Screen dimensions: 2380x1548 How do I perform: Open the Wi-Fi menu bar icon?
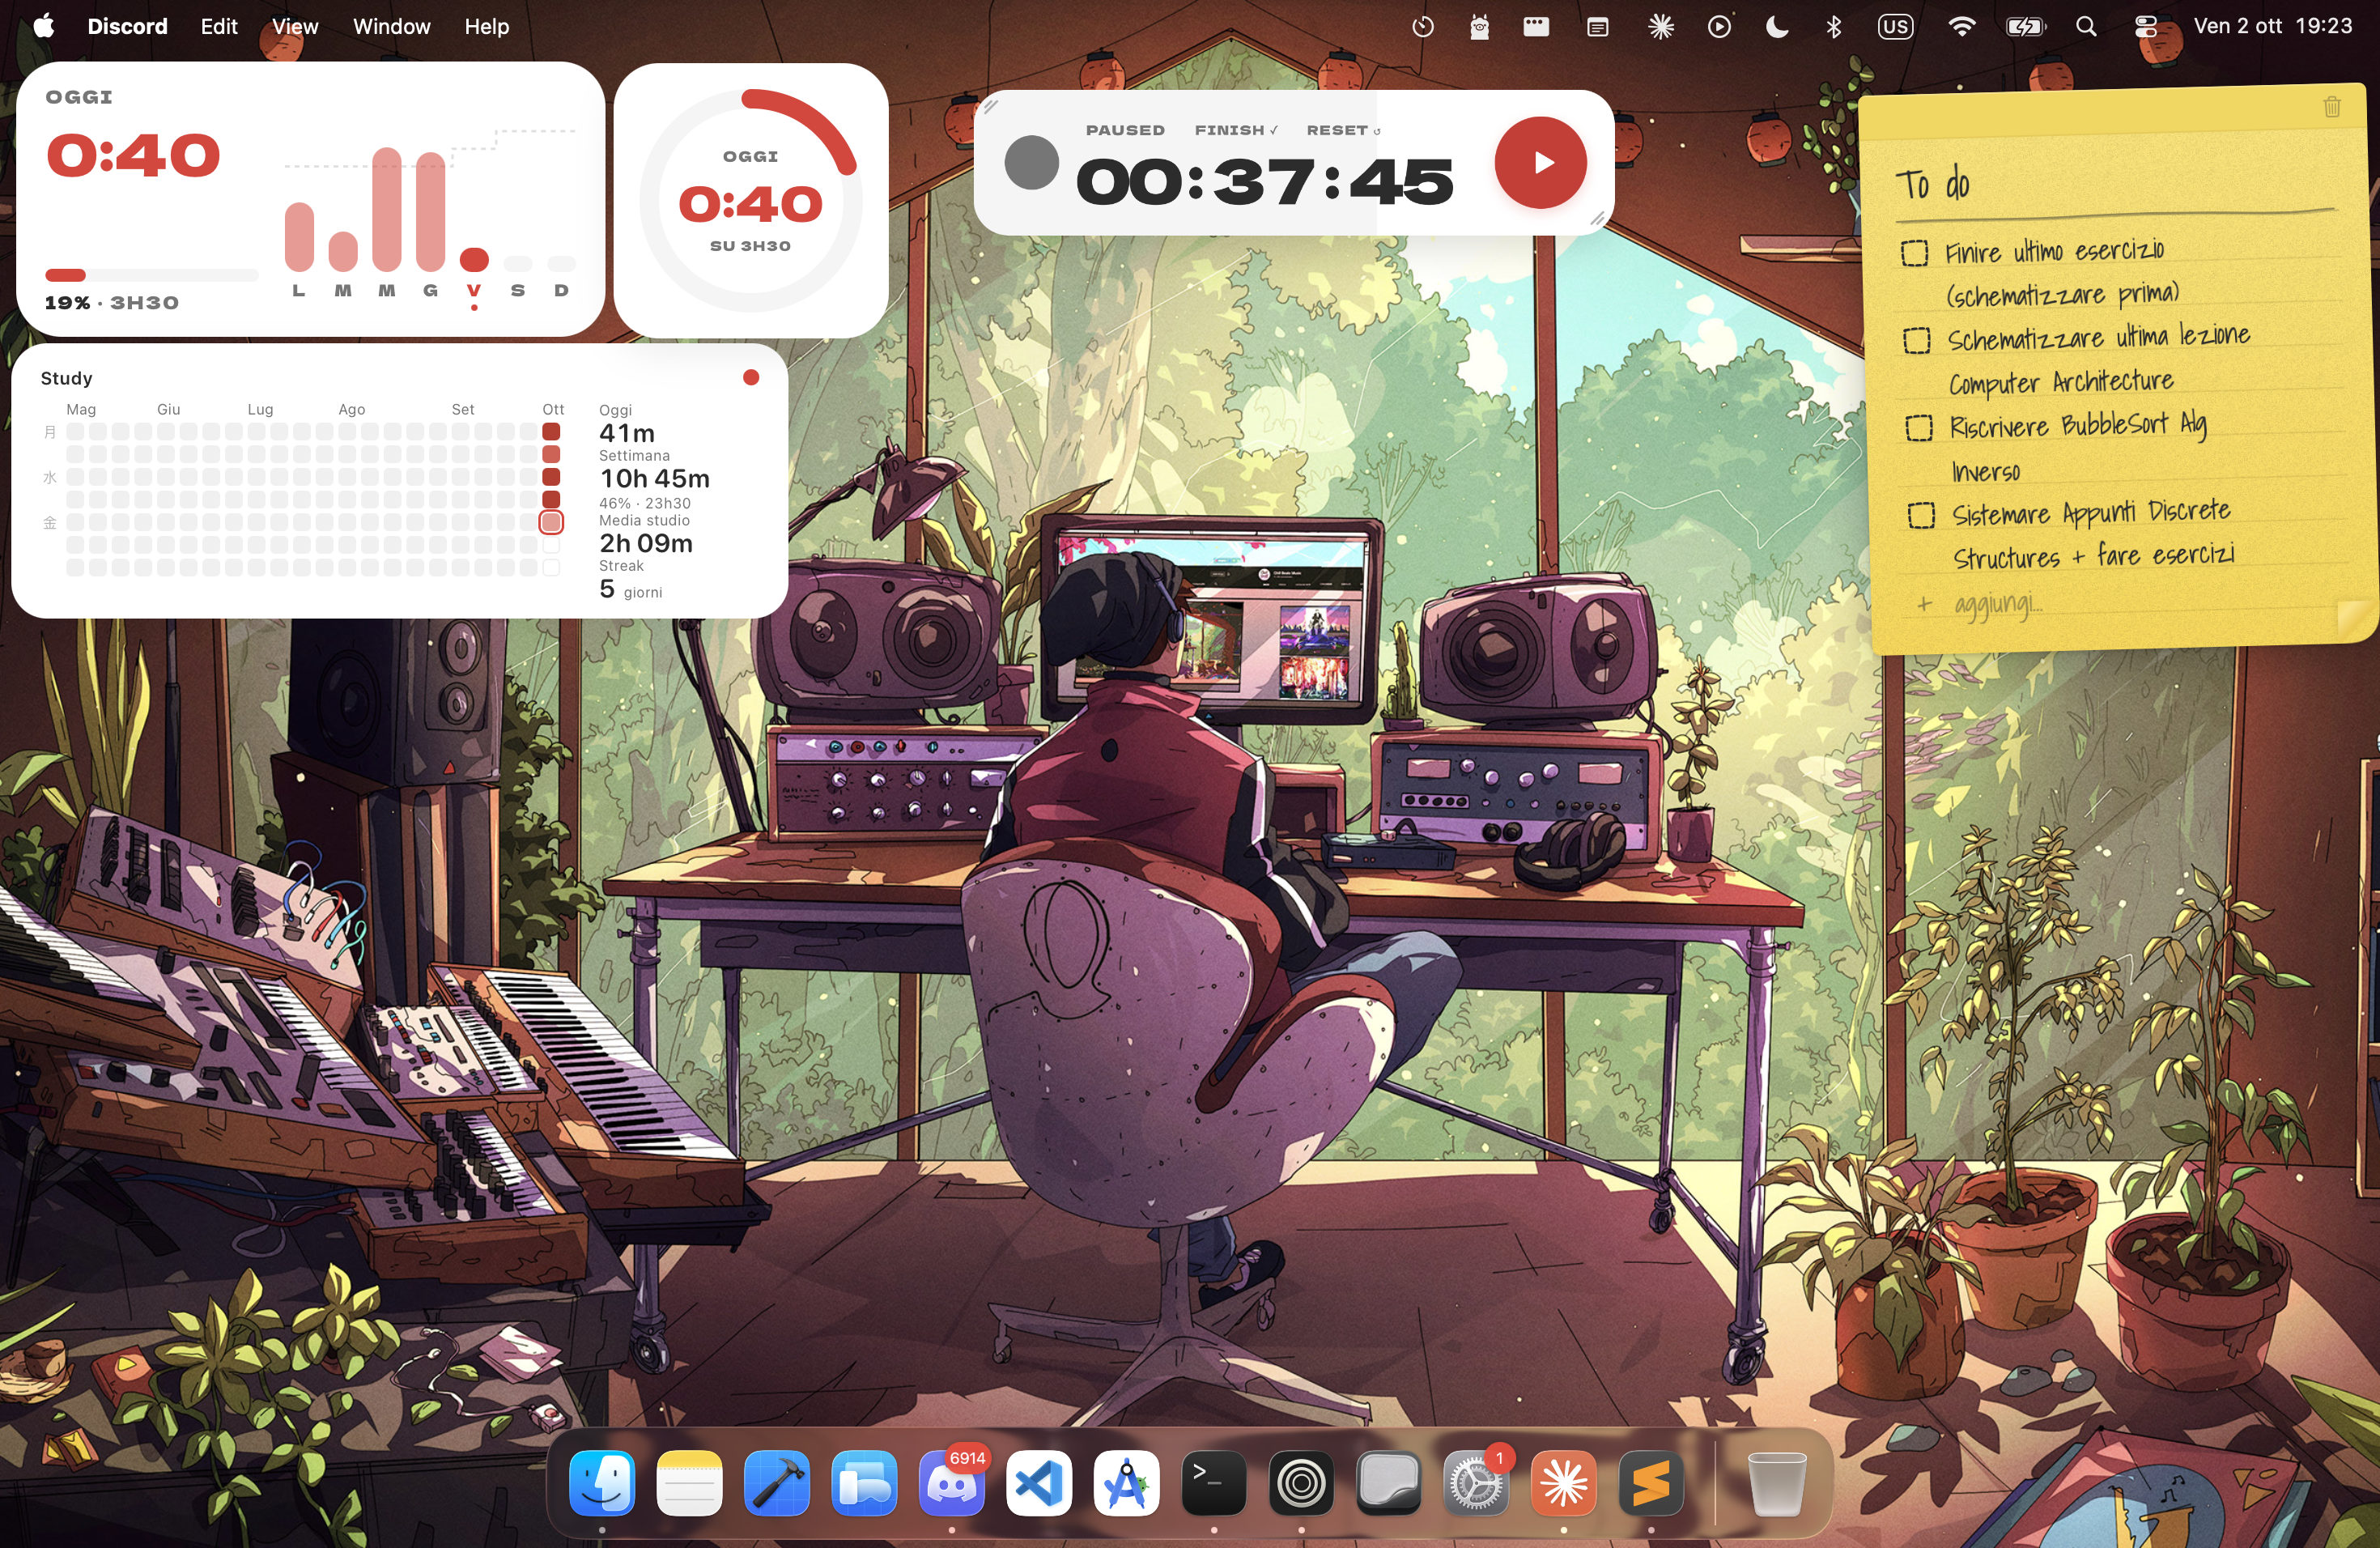(x=1962, y=27)
